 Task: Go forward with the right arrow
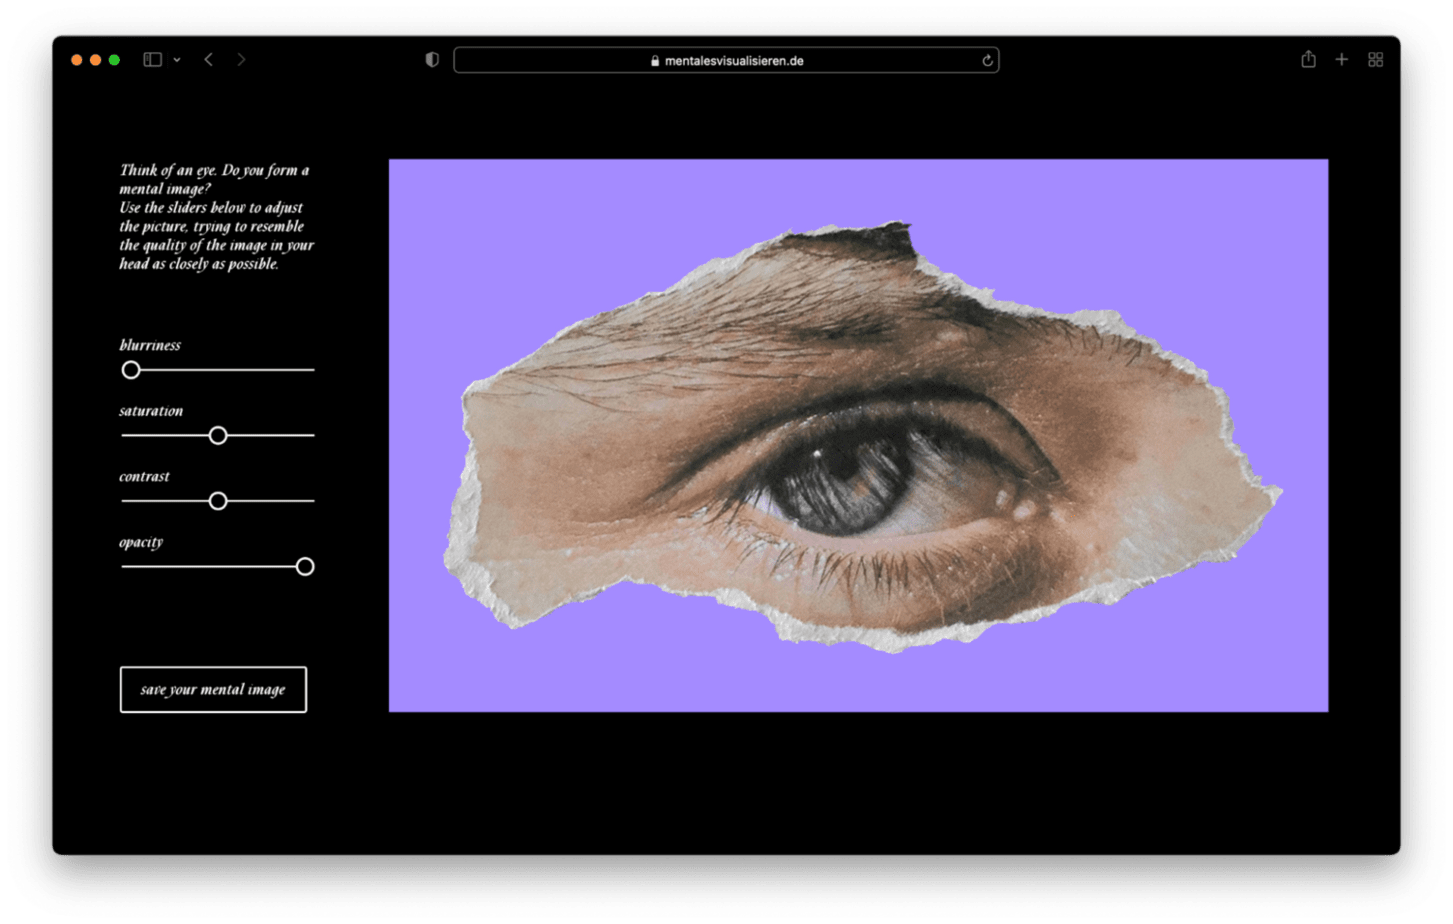coord(241,60)
